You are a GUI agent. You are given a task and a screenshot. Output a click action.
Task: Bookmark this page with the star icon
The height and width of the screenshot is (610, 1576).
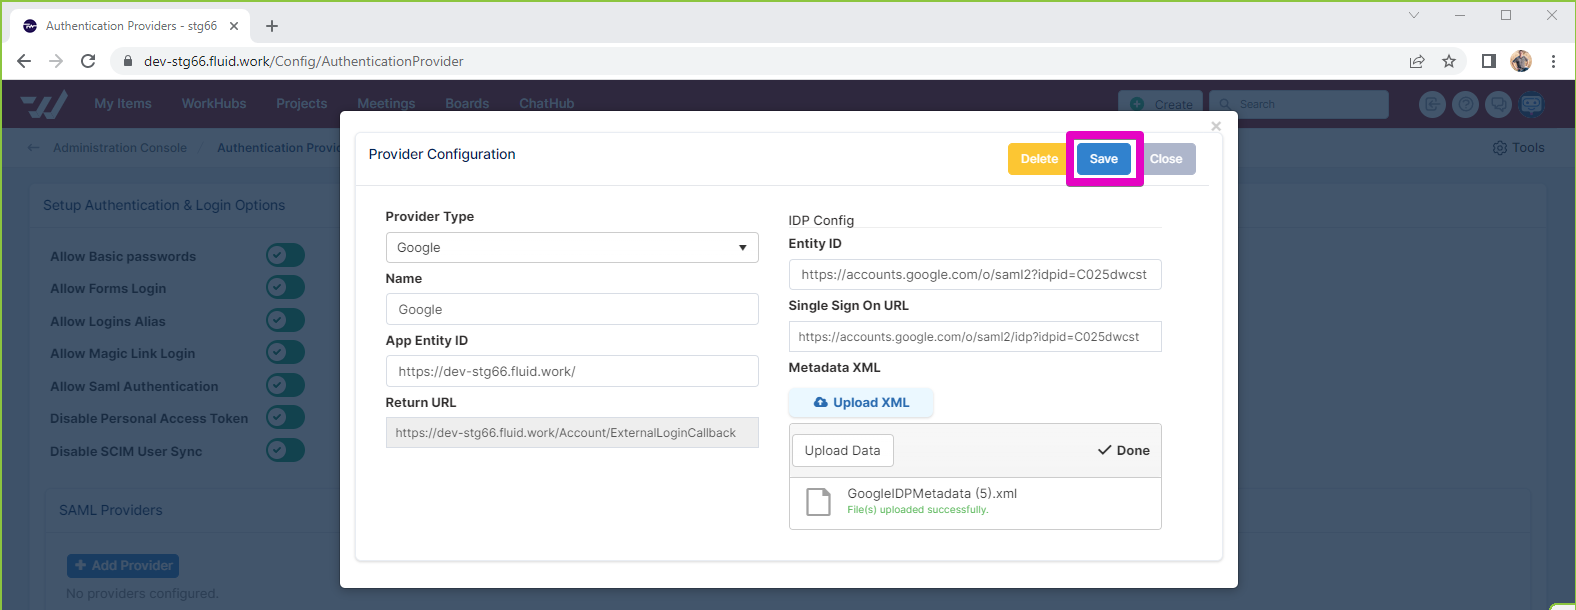1449,61
